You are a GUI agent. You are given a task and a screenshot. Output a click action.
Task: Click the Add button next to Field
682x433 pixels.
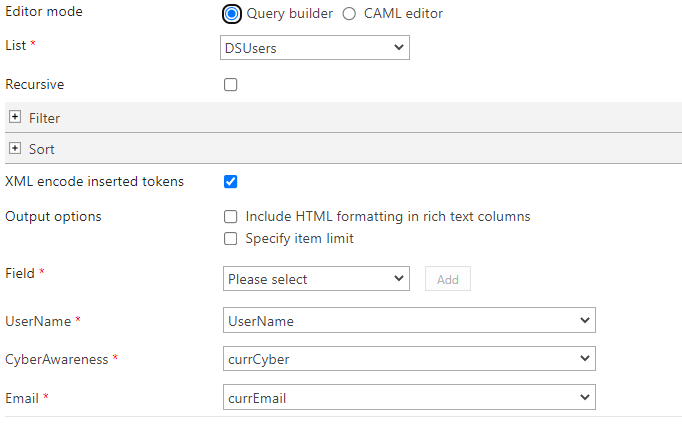[x=448, y=279]
